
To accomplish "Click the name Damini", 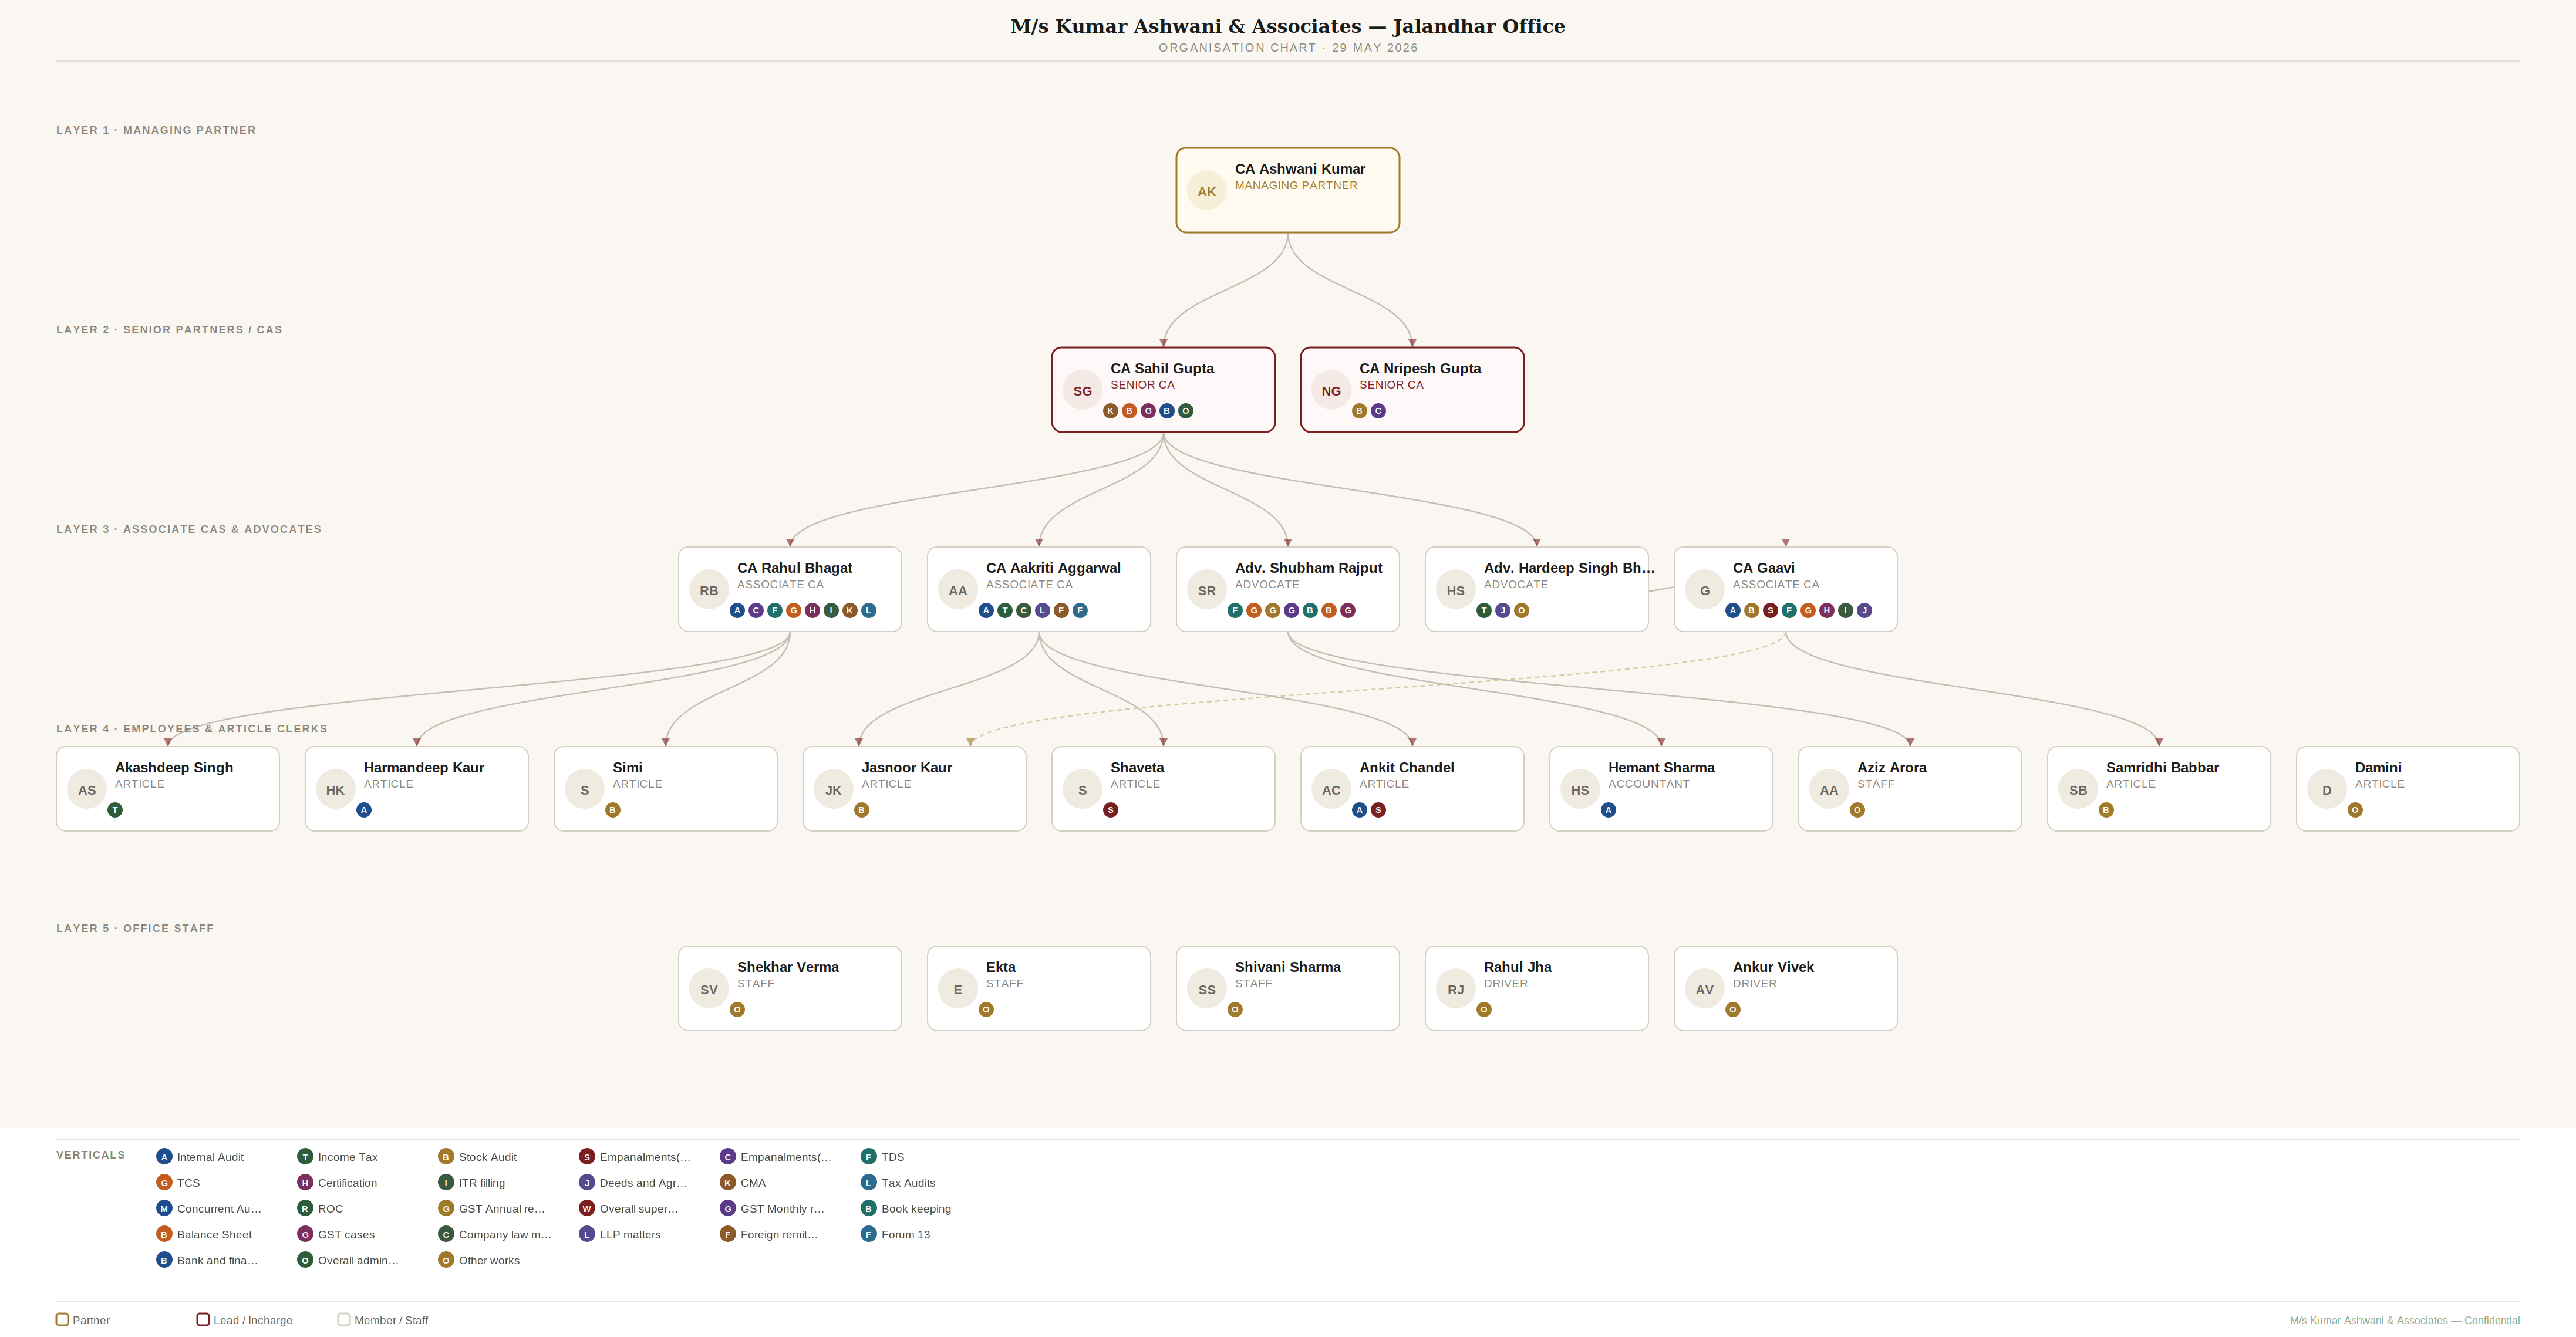I will pos(2378,768).
